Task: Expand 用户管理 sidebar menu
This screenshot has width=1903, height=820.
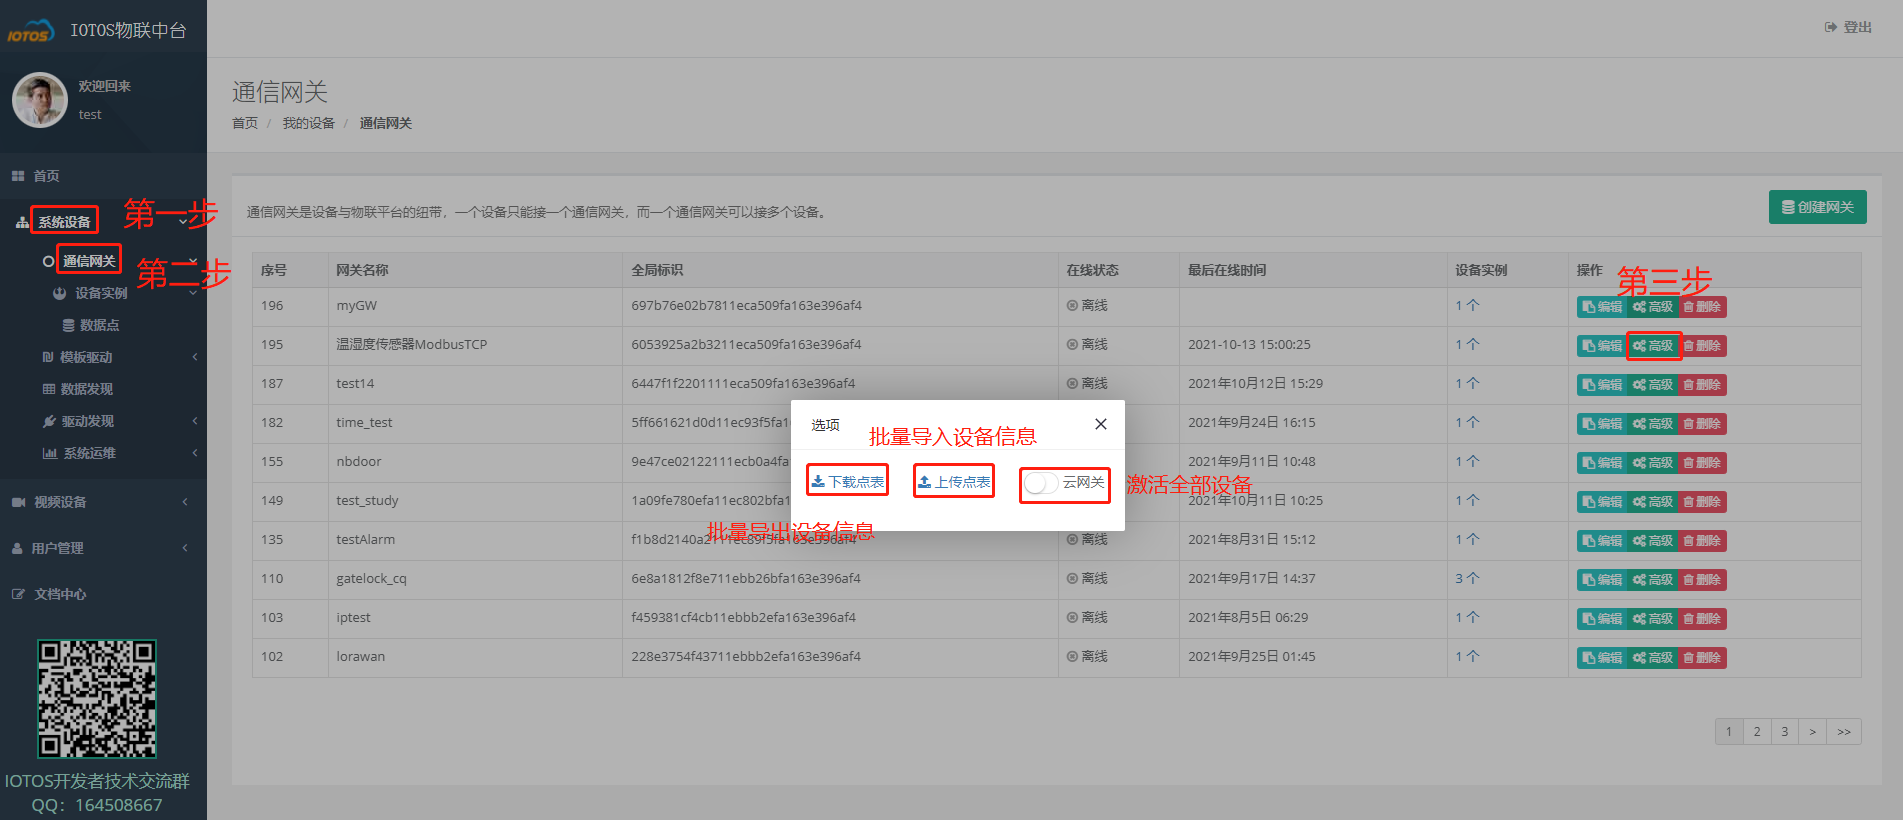Action: click(x=57, y=548)
